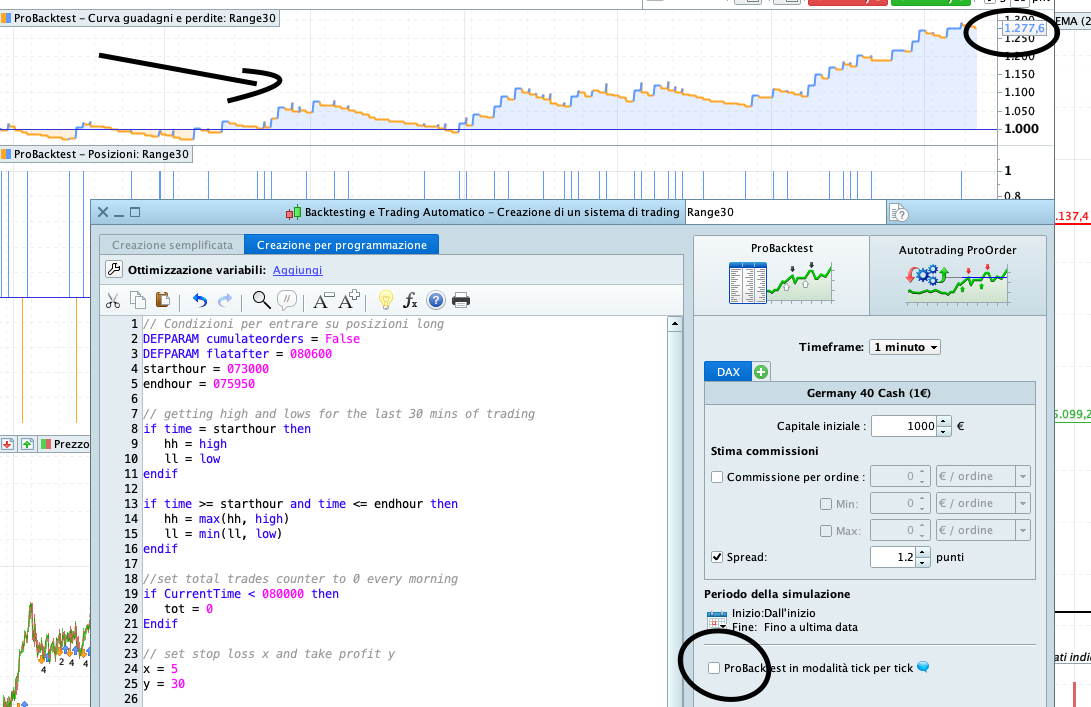Click the candlestick icon beside Prezzo label

tap(46, 444)
